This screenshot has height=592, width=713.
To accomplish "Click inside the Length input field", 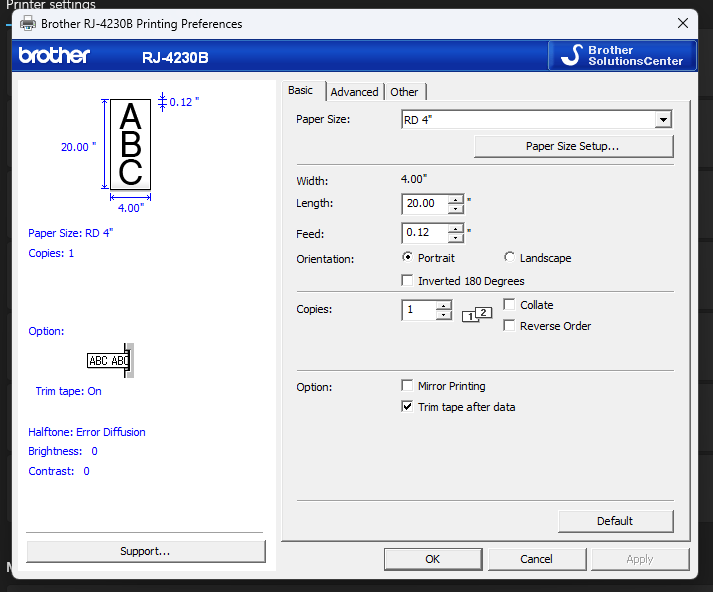I will (425, 204).
